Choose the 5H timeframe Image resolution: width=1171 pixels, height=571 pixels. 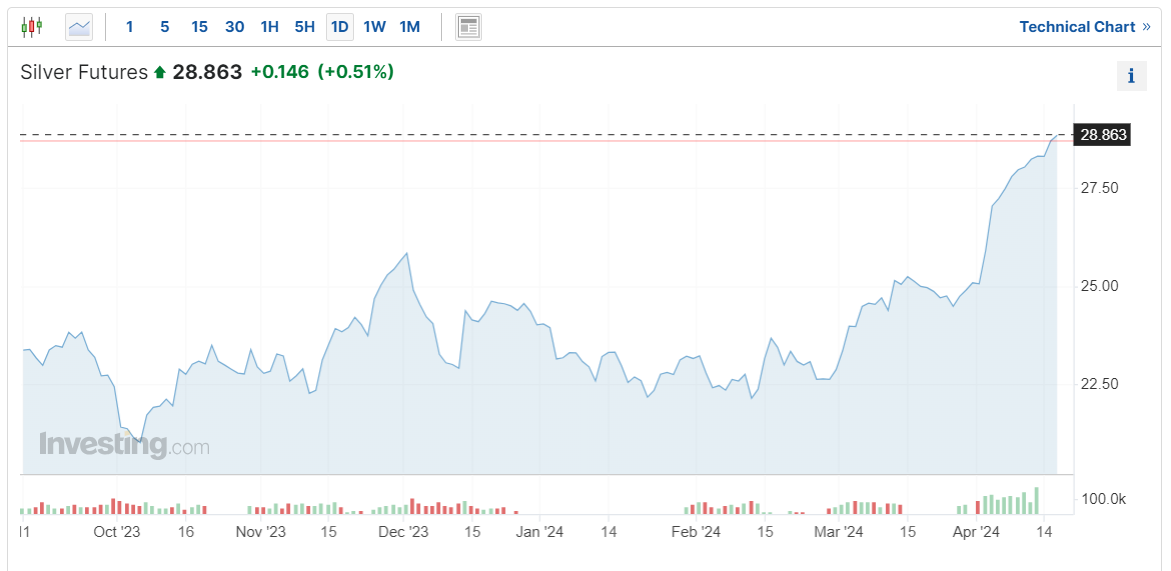[x=304, y=27]
